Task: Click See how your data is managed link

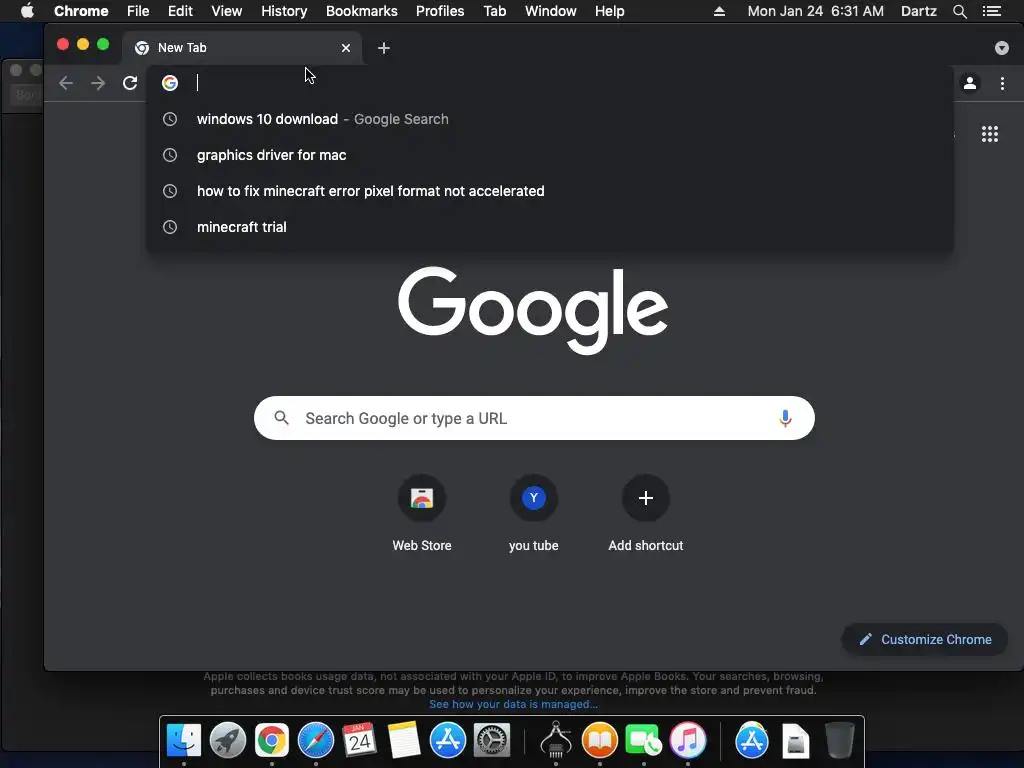Action: (x=513, y=704)
